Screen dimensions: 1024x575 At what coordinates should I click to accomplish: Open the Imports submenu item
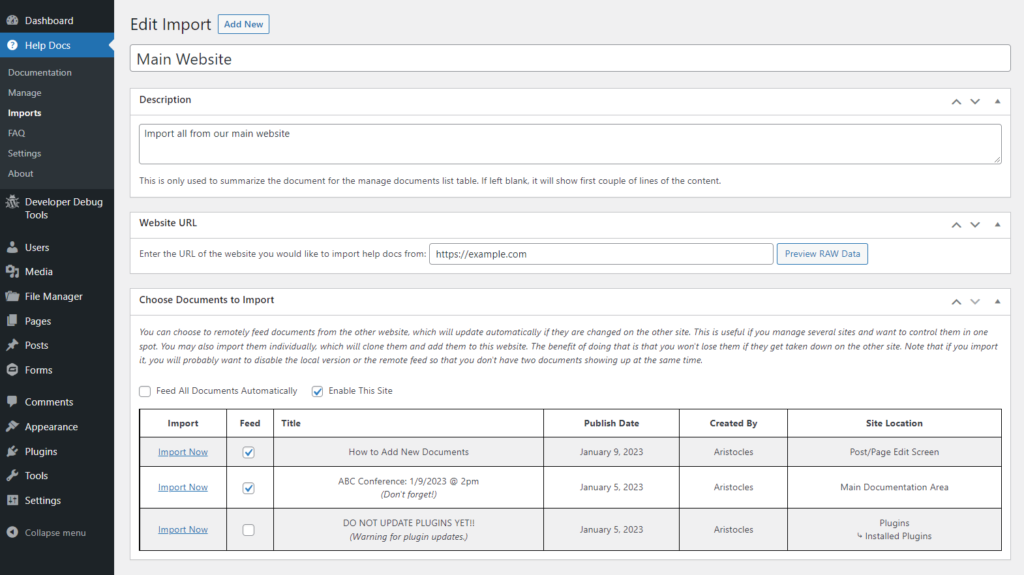click(x=25, y=113)
